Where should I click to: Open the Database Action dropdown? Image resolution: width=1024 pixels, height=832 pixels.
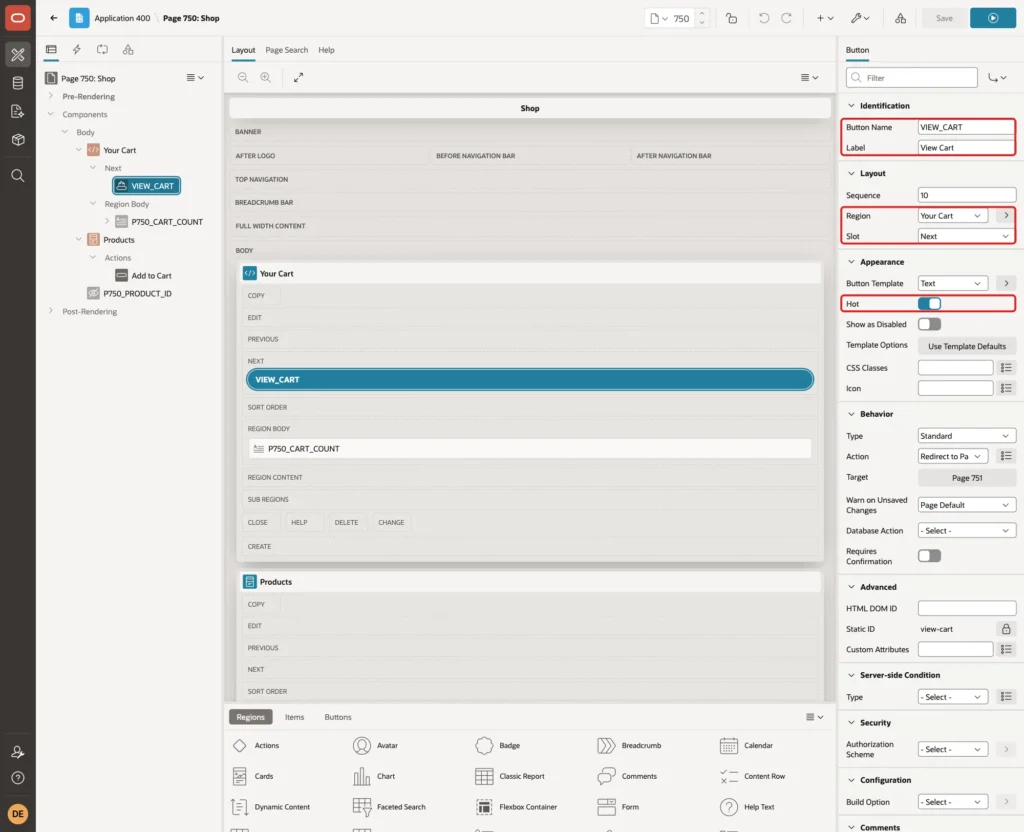click(967, 531)
